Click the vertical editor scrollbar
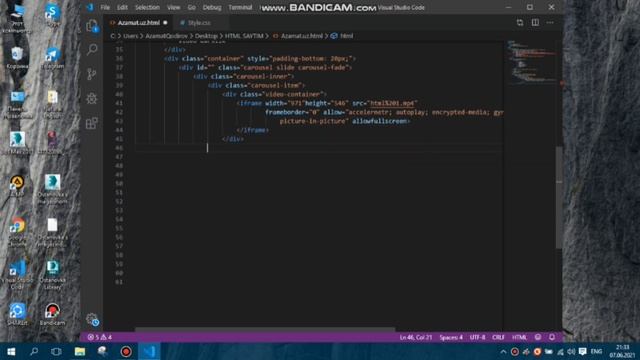Viewport: 640px width, 360px height. 559,197
